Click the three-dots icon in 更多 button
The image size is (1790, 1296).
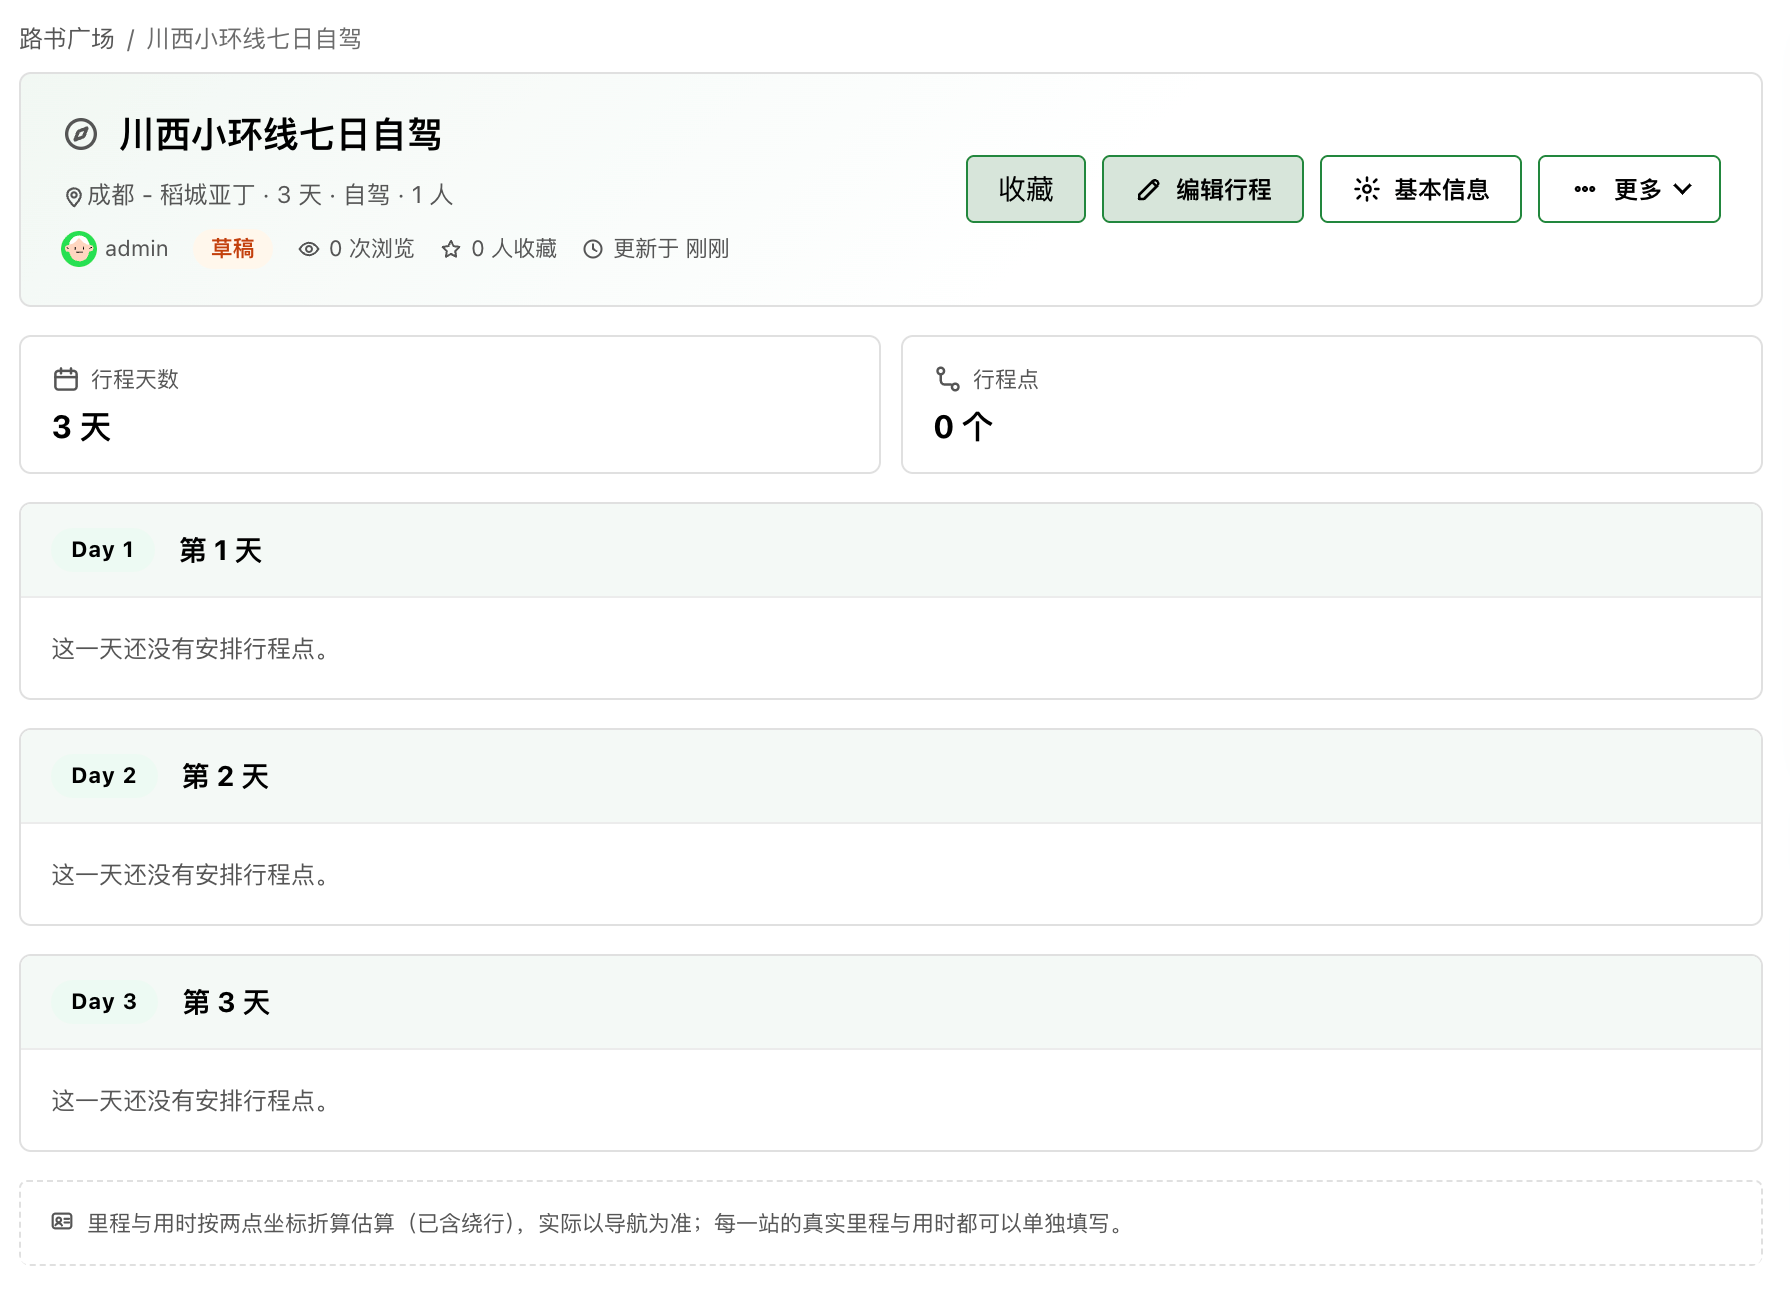(x=1585, y=189)
